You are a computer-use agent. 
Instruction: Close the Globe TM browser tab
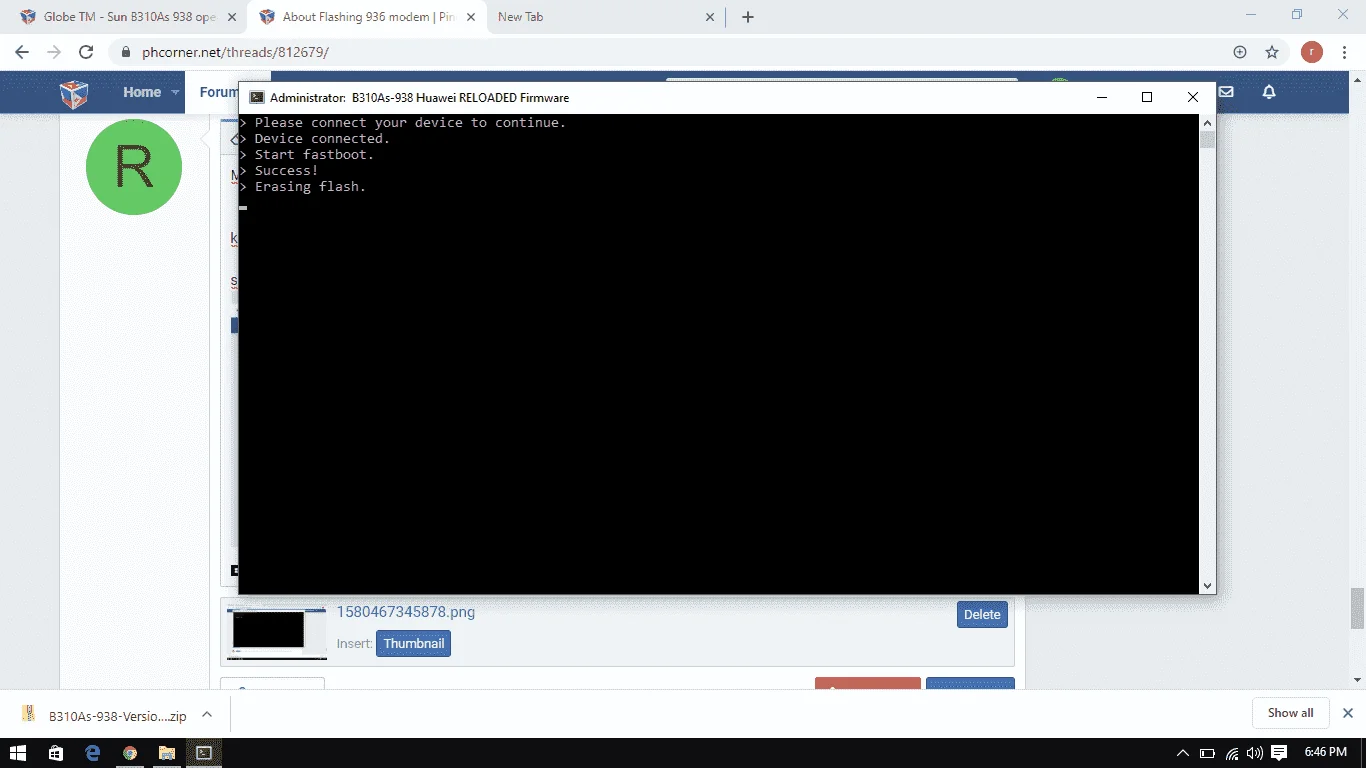(233, 17)
